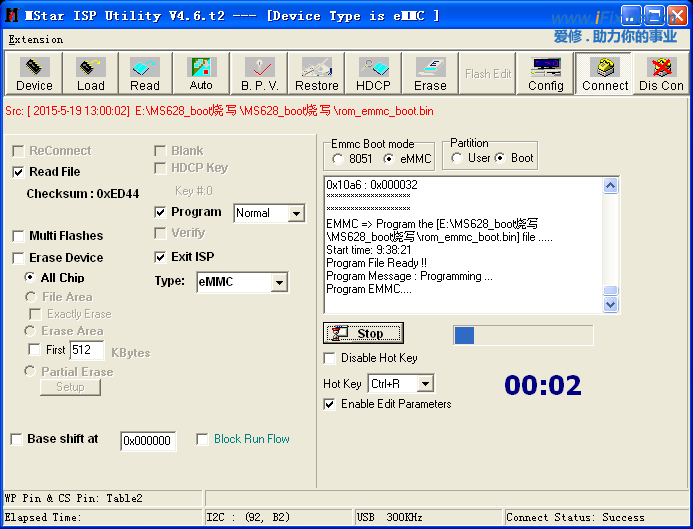Click the Restore toolbar icon
The image size is (693, 529).
(317, 73)
